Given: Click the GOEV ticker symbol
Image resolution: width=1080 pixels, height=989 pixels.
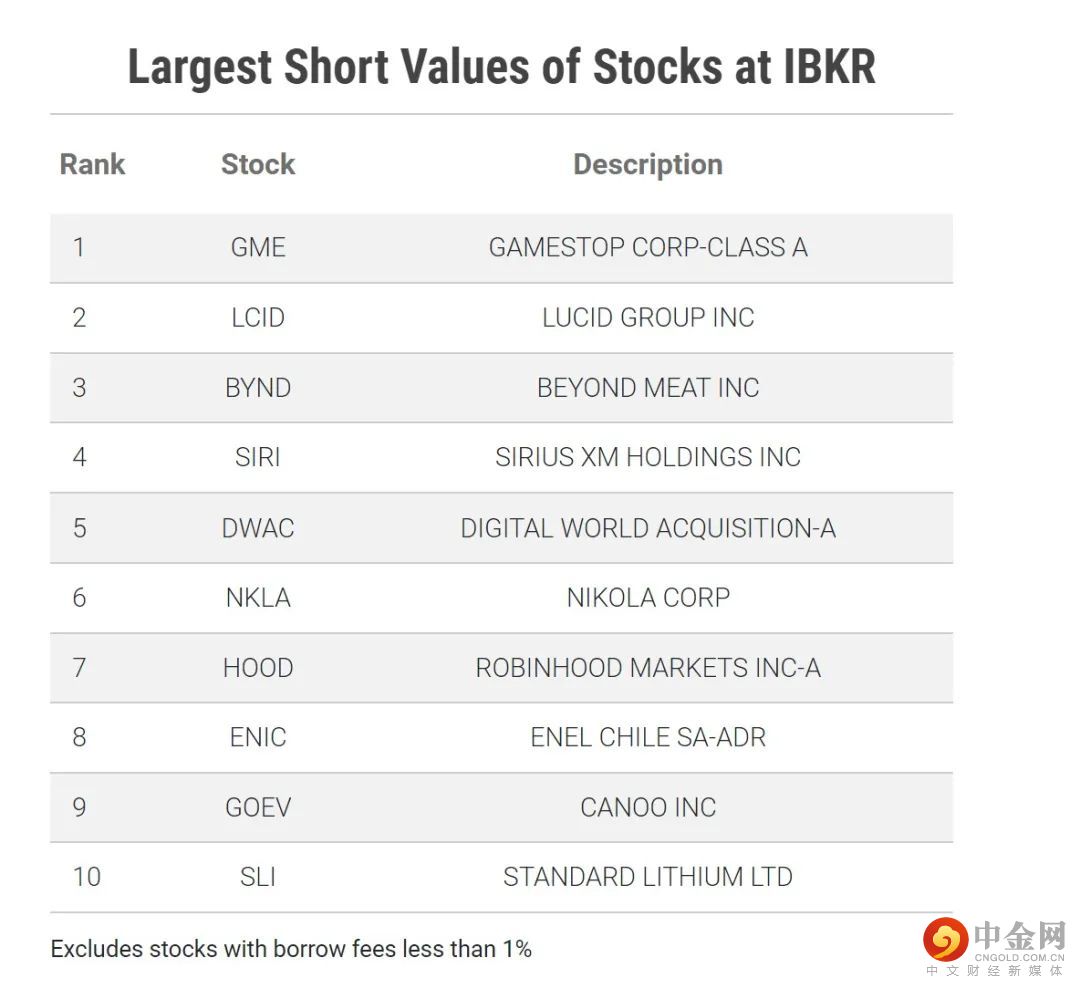Looking at the screenshot, I should click(258, 808).
